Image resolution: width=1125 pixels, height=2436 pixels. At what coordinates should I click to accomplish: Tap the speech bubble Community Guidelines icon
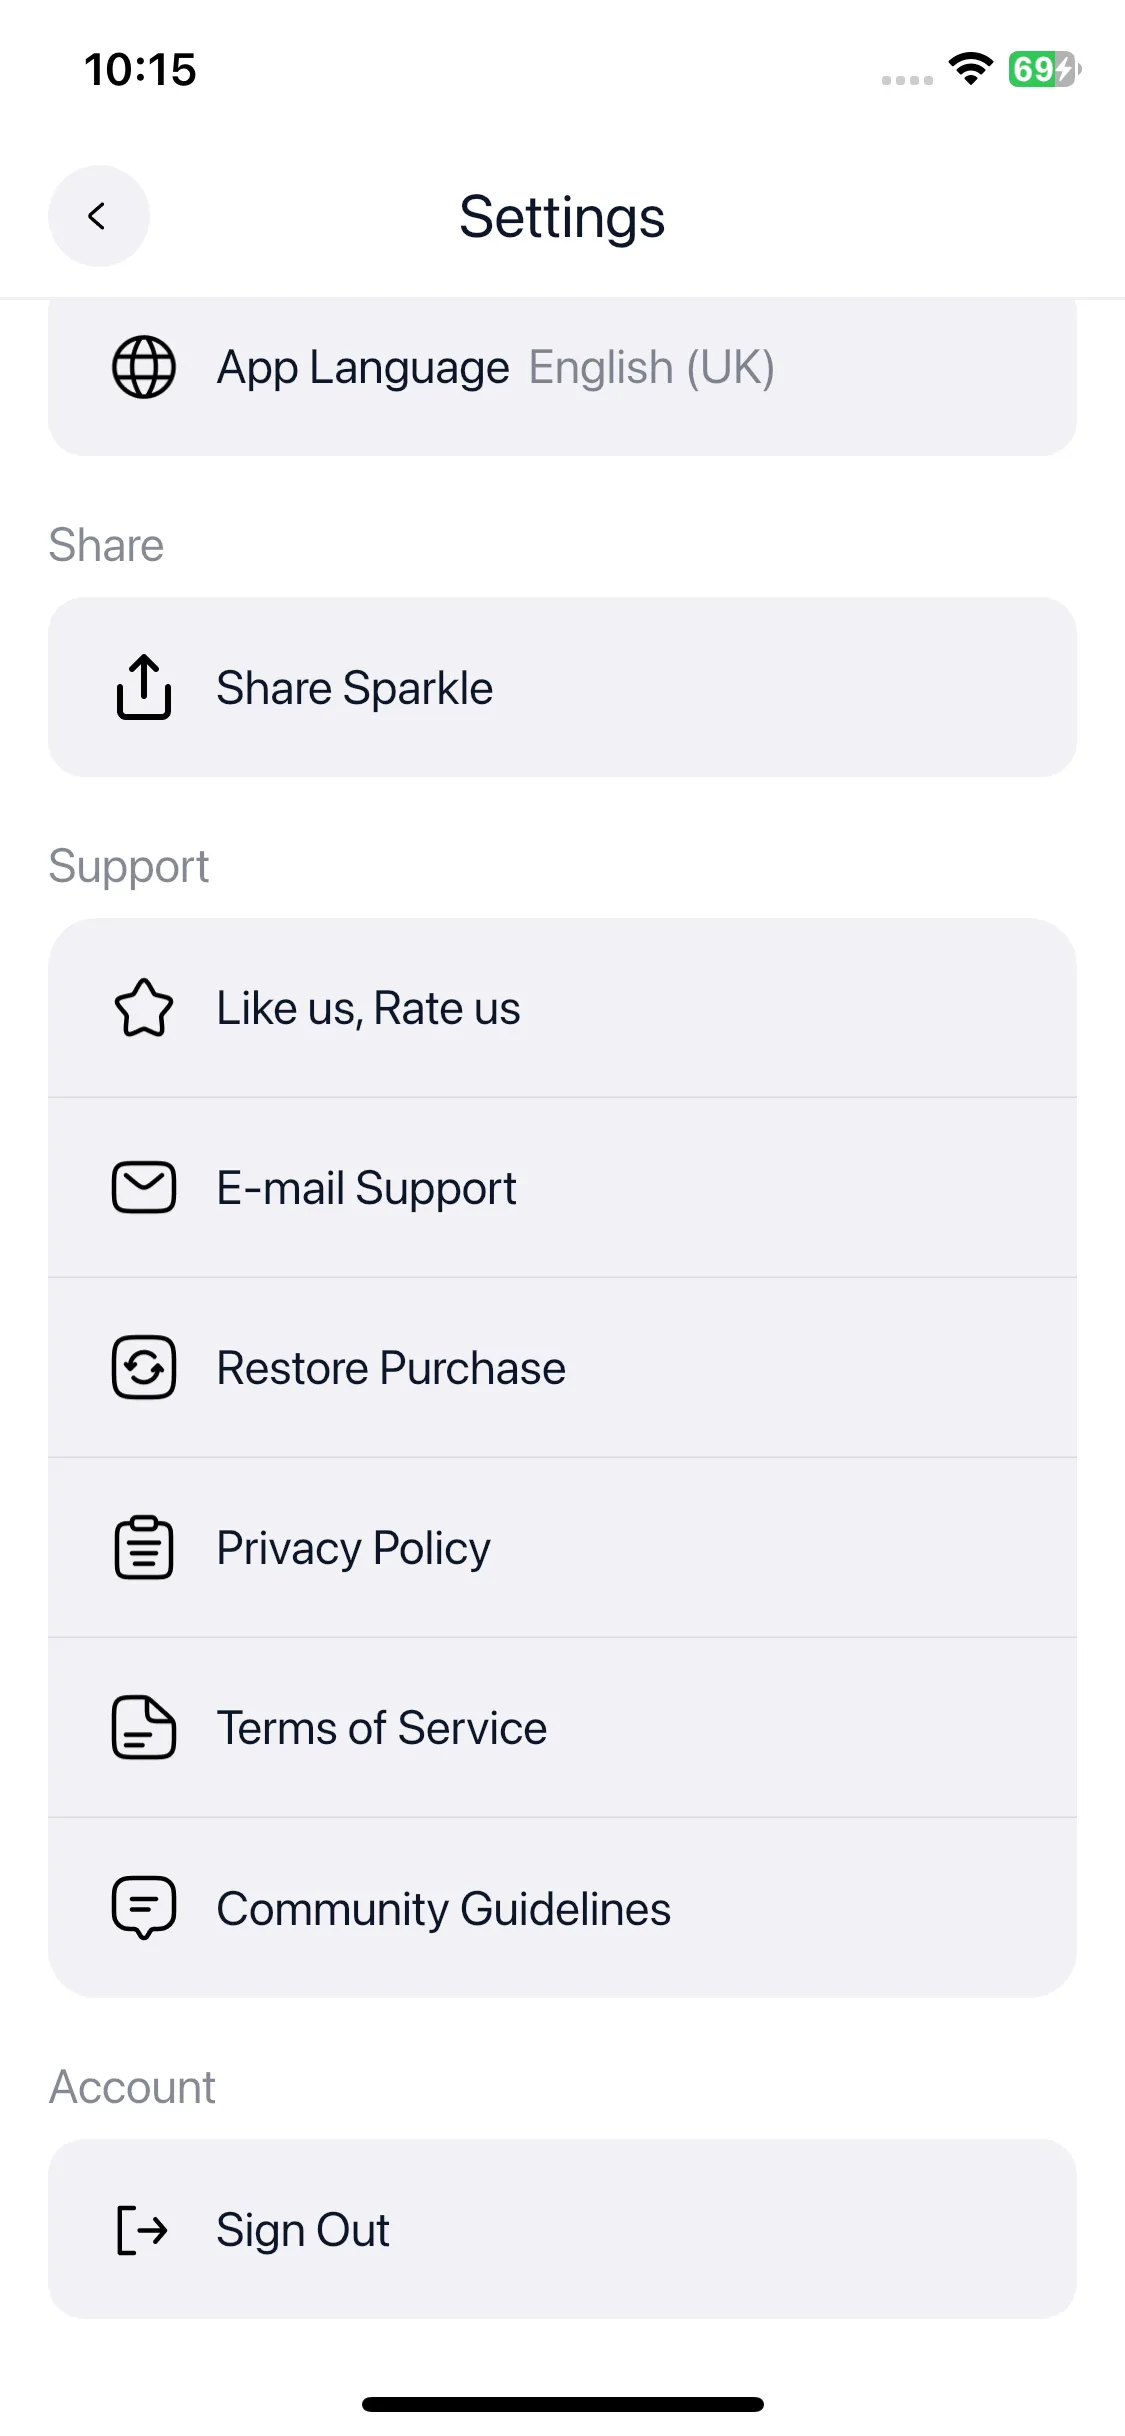[x=144, y=1908]
